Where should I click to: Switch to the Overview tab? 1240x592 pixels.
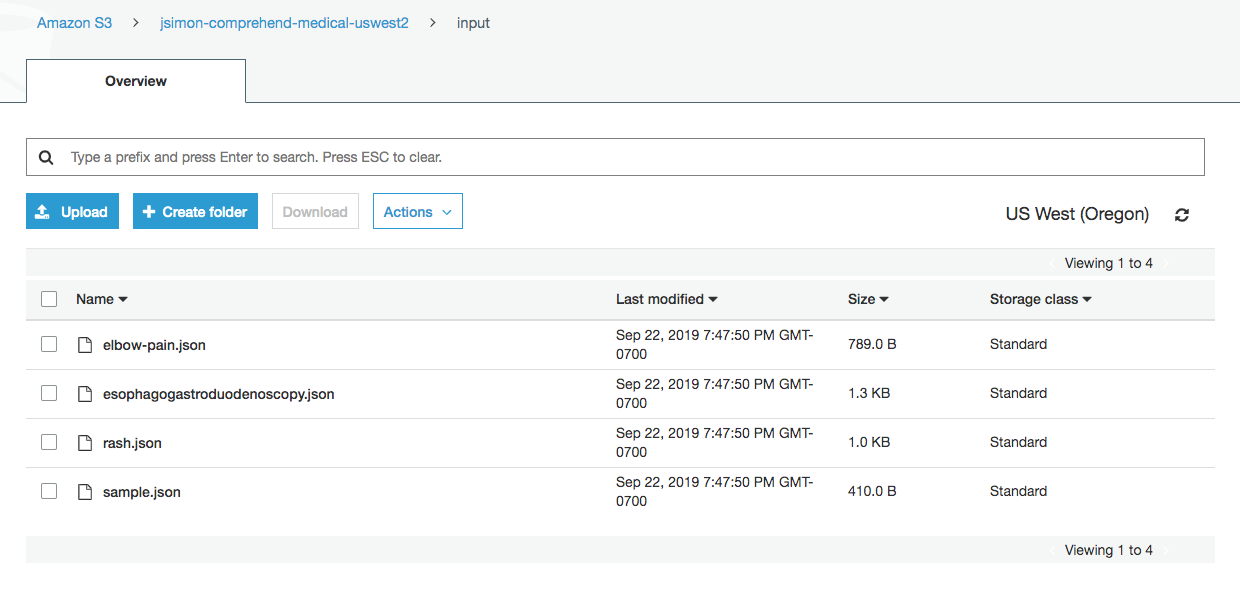pyautogui.click(x=136, y=81)
